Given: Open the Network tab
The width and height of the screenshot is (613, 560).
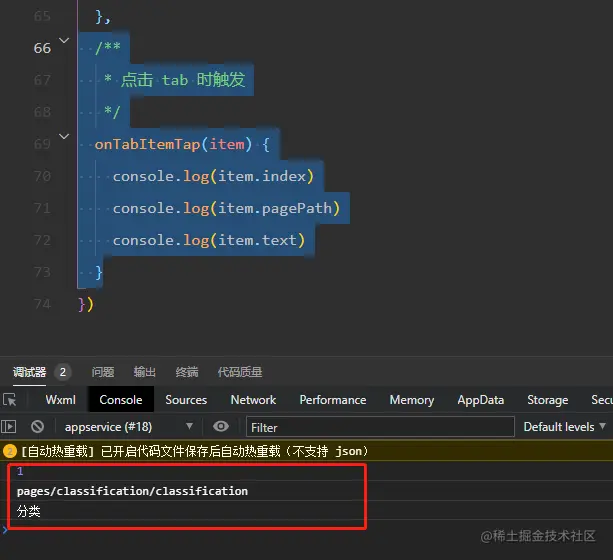Looking at the screenshot, I should tap(253, 400).
